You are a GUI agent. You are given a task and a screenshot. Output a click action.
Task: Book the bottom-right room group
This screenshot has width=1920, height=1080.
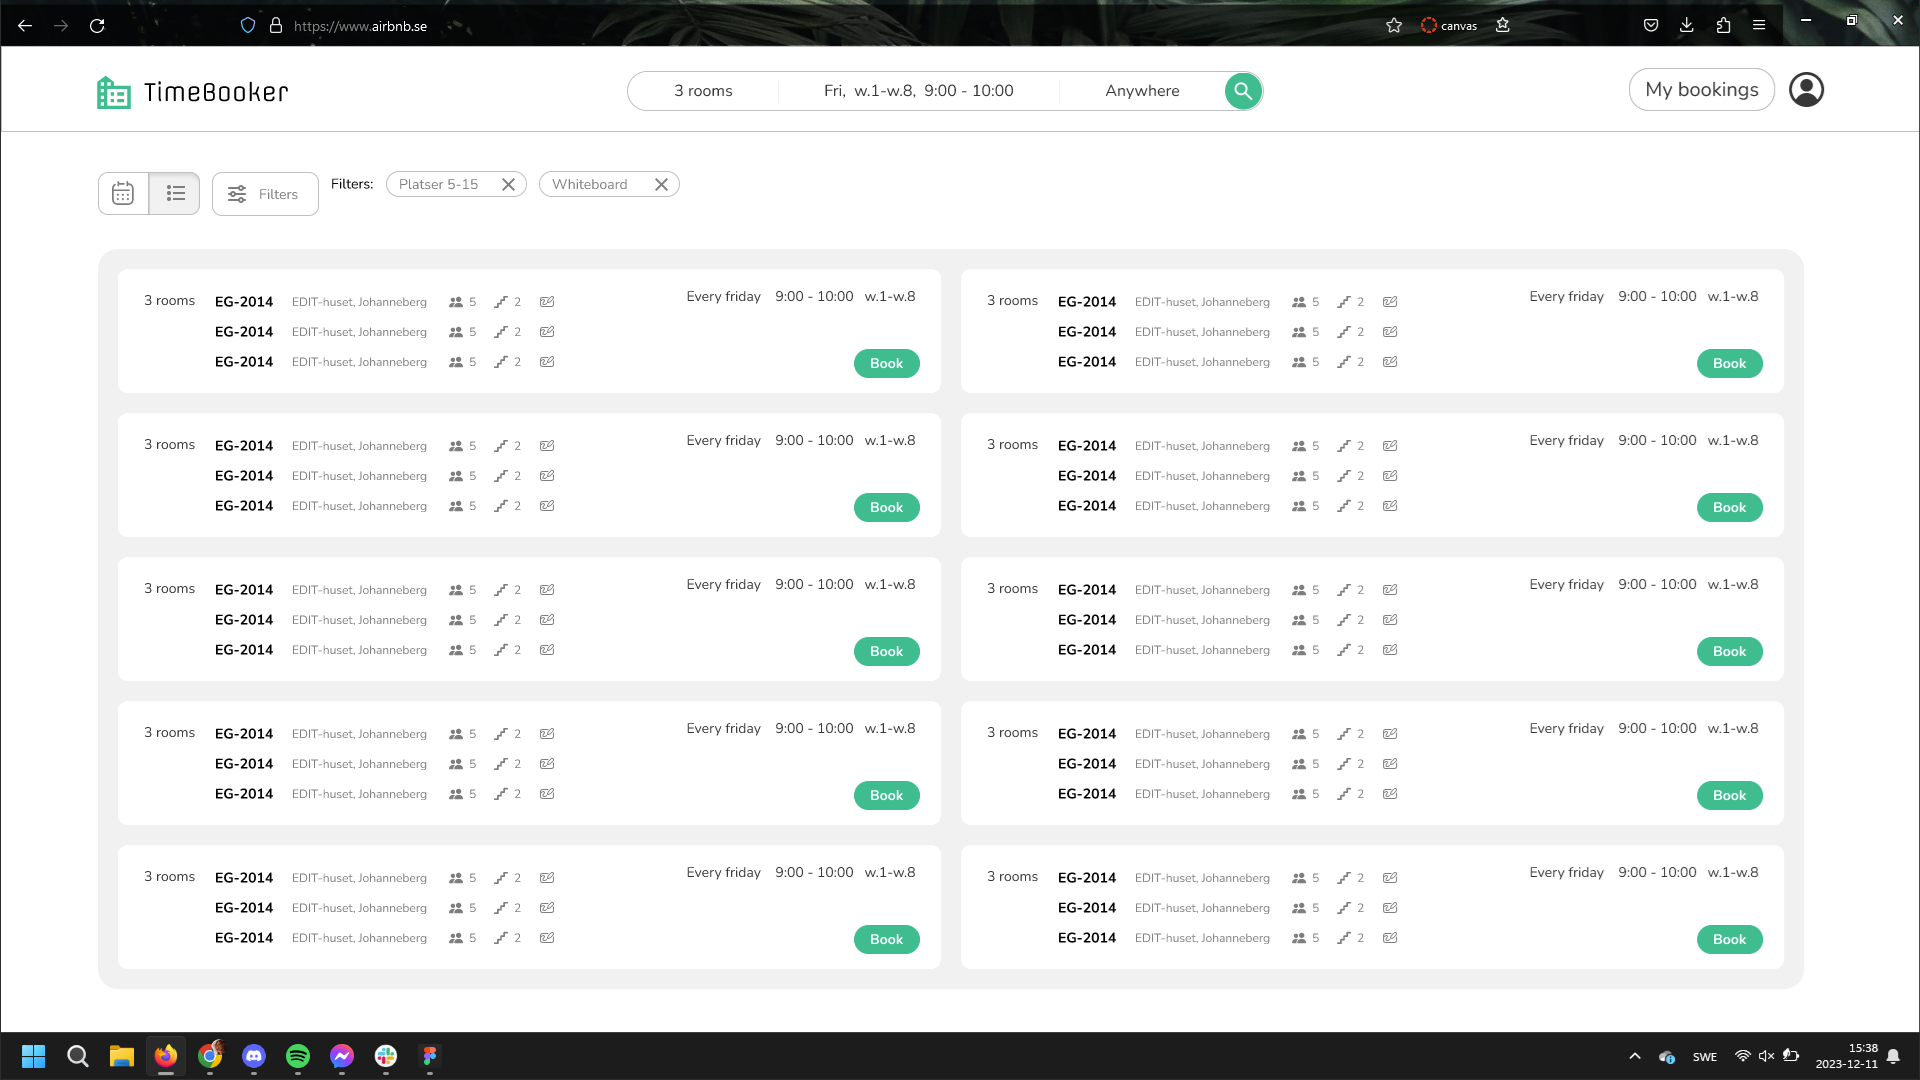coord(1729,939)
